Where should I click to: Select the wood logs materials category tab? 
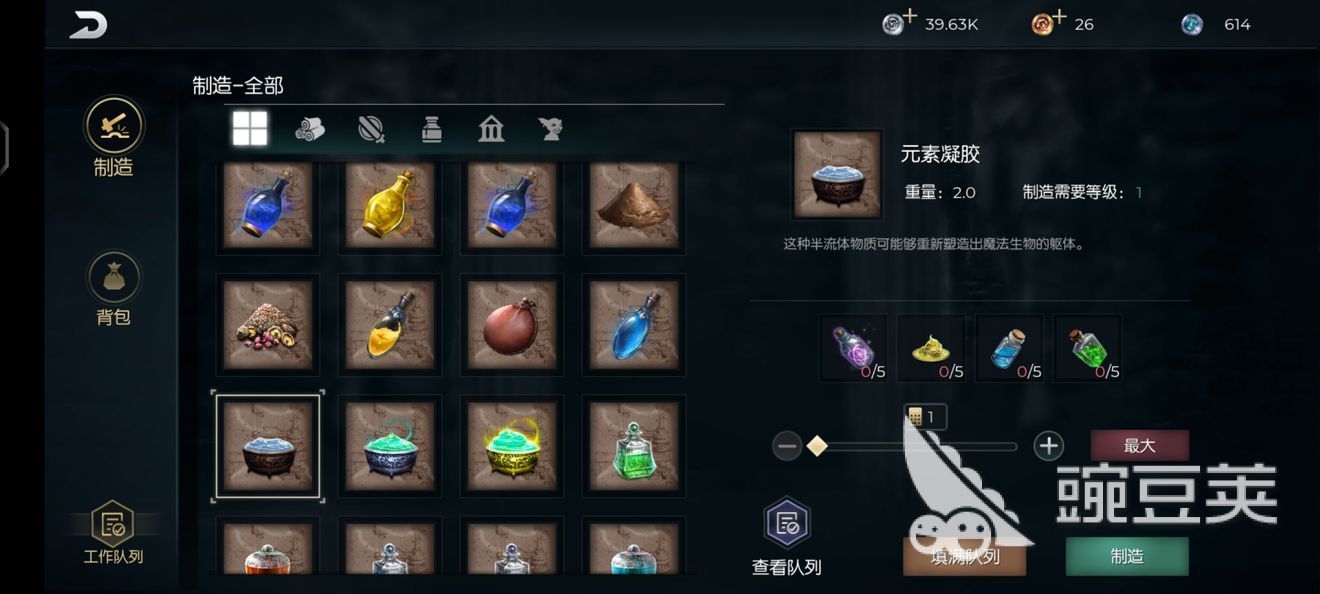[x=310, y=129]
